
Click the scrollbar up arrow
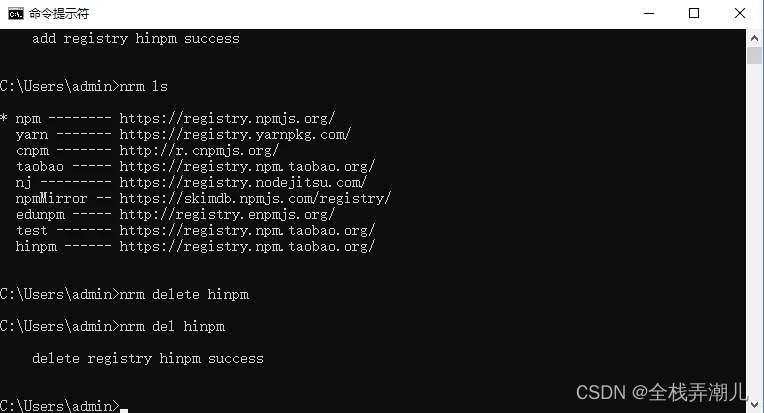pyautogui.click(x=755, y=37)
